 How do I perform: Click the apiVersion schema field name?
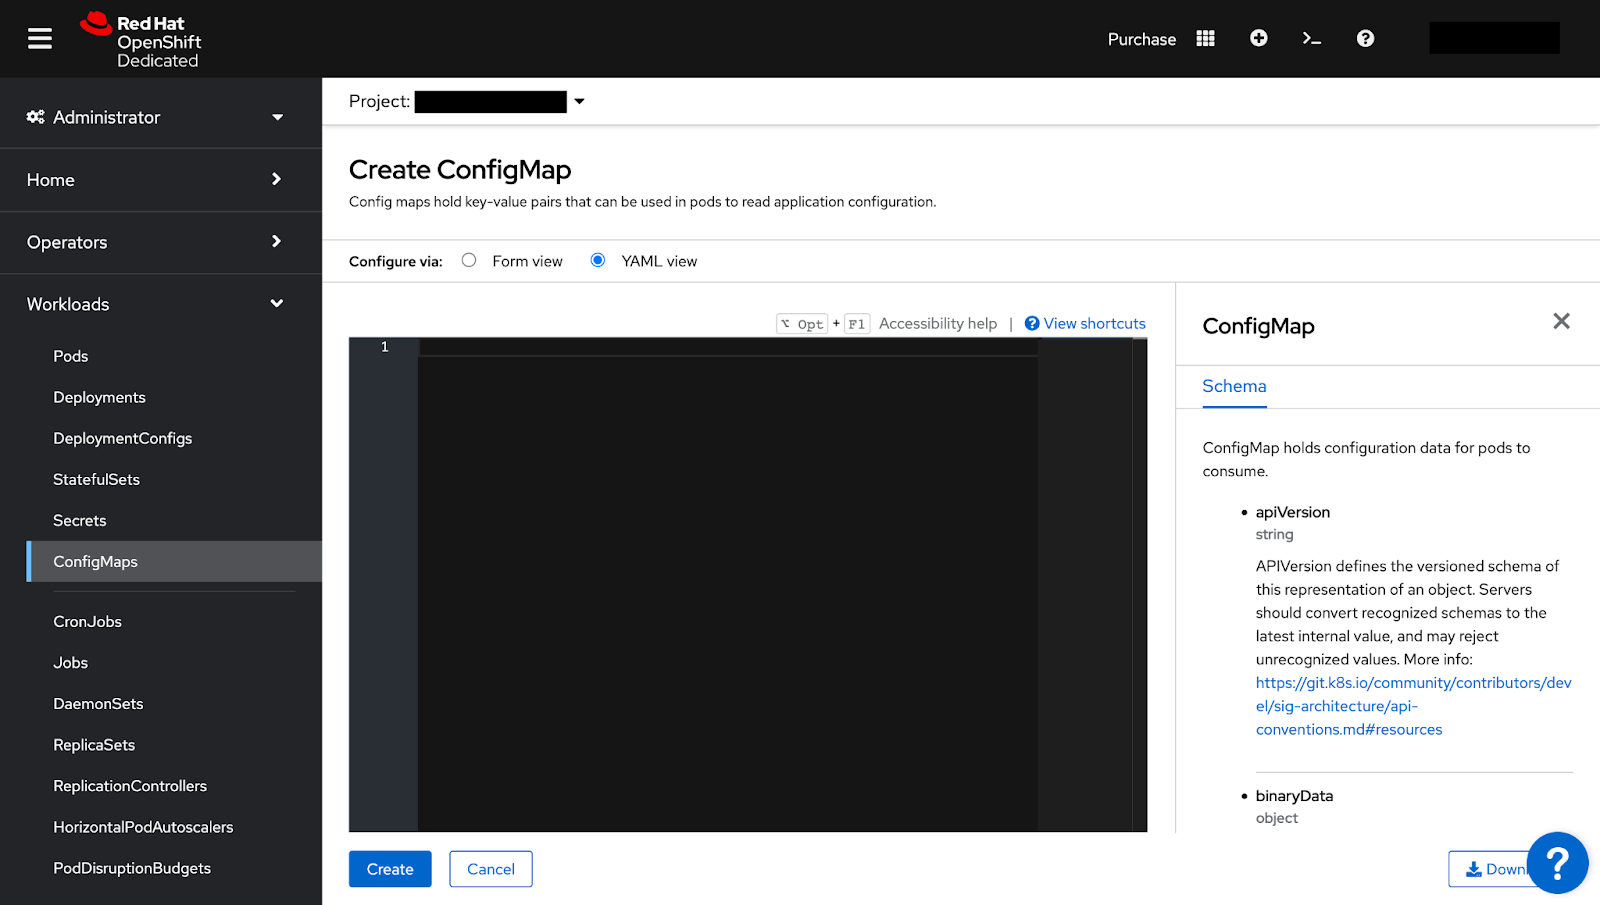pyautogui.click(x=1293, y=512)
